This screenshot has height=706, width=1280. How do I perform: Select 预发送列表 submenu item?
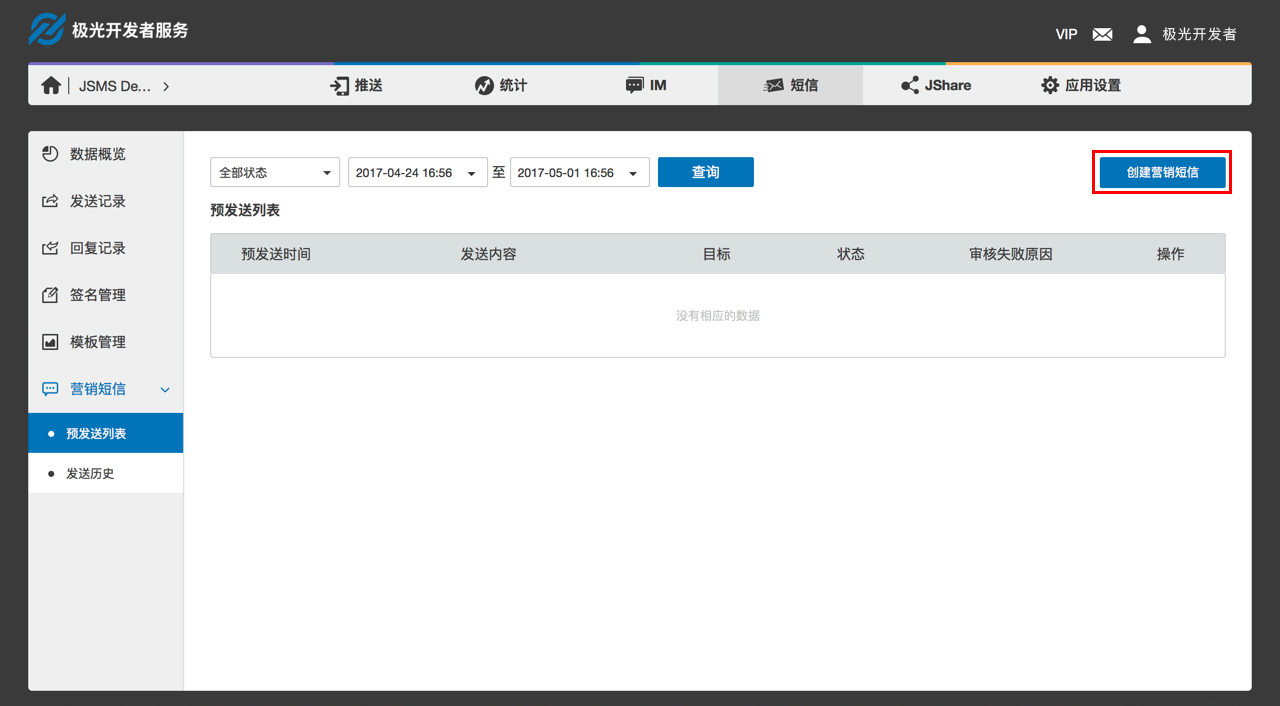(x=106, y=433)
